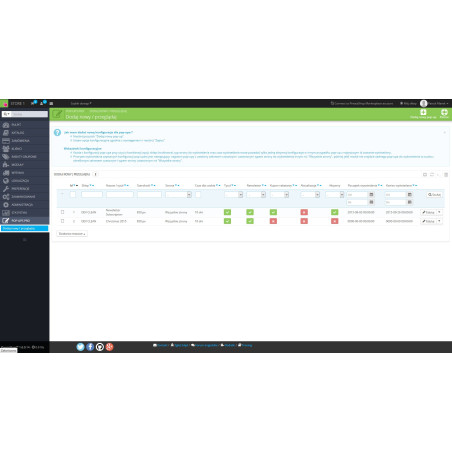Click the Preferencje wrench icon

tap(6, 189)
